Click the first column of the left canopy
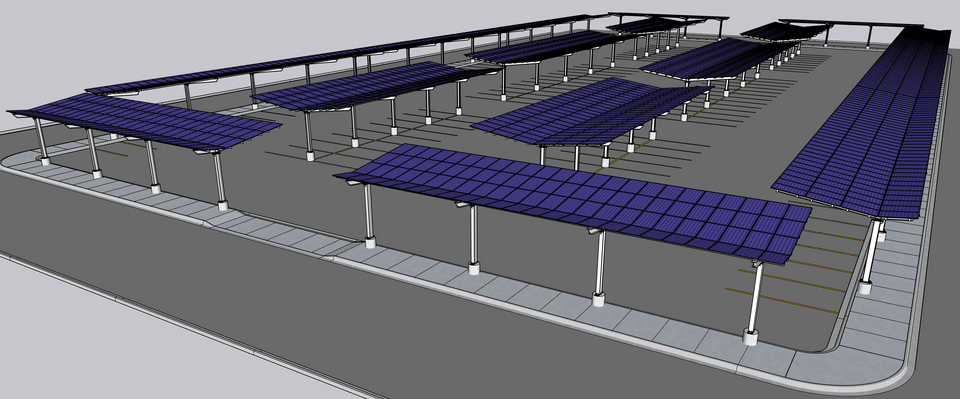 click(42, 142)
